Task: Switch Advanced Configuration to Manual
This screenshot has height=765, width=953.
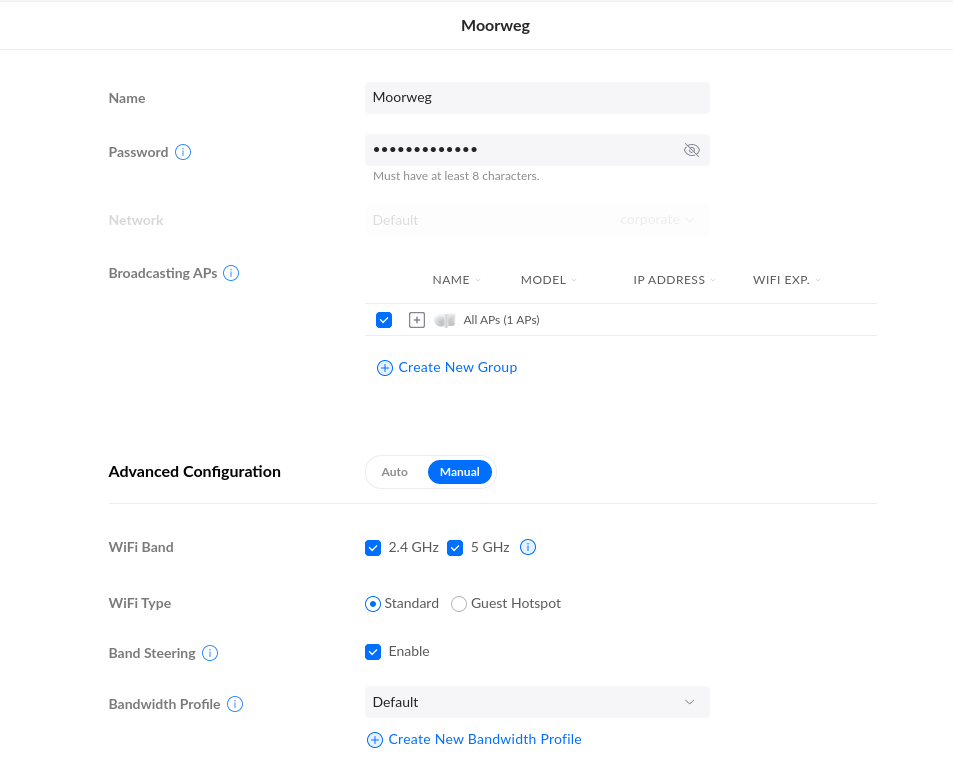Action: click(460, 472)
